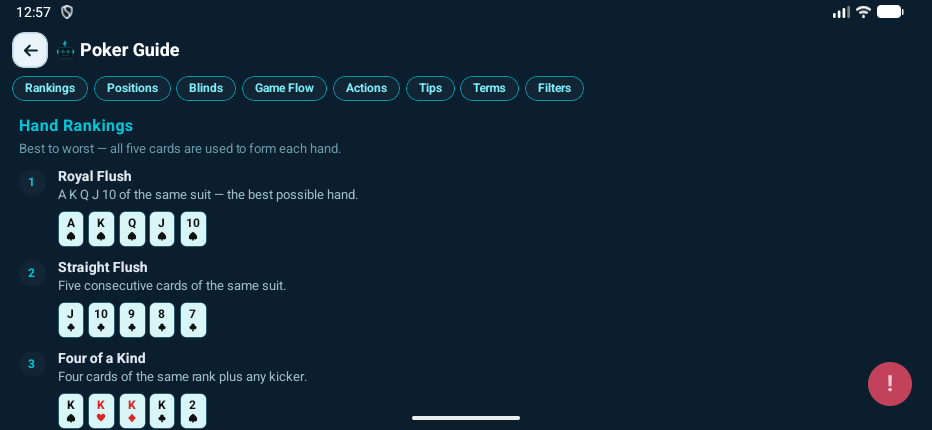Tap the Queen of spades card
The image size is (932, 430).
pyautogui.click(x=132, y=229)
